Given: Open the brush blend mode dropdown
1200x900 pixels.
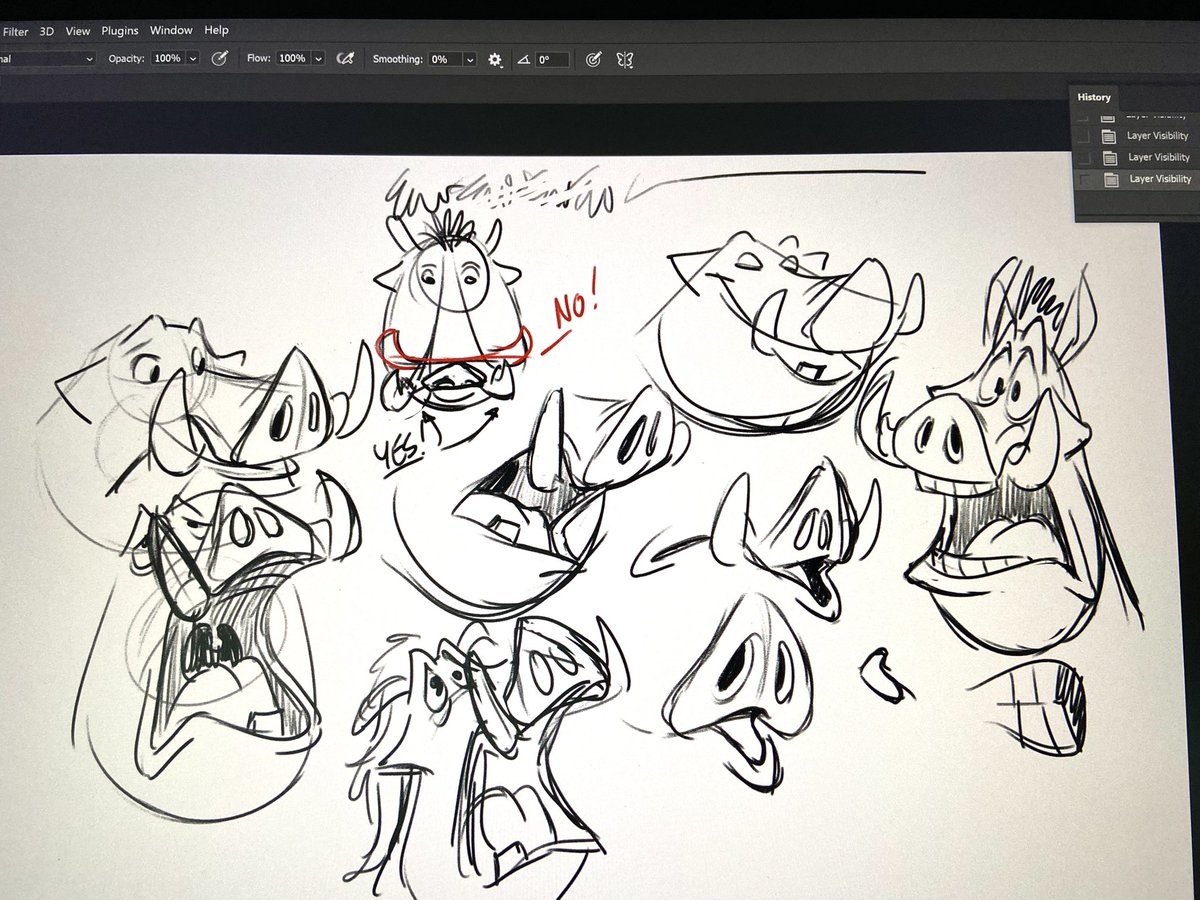Looking at the screenshot, I should (47, 59).
